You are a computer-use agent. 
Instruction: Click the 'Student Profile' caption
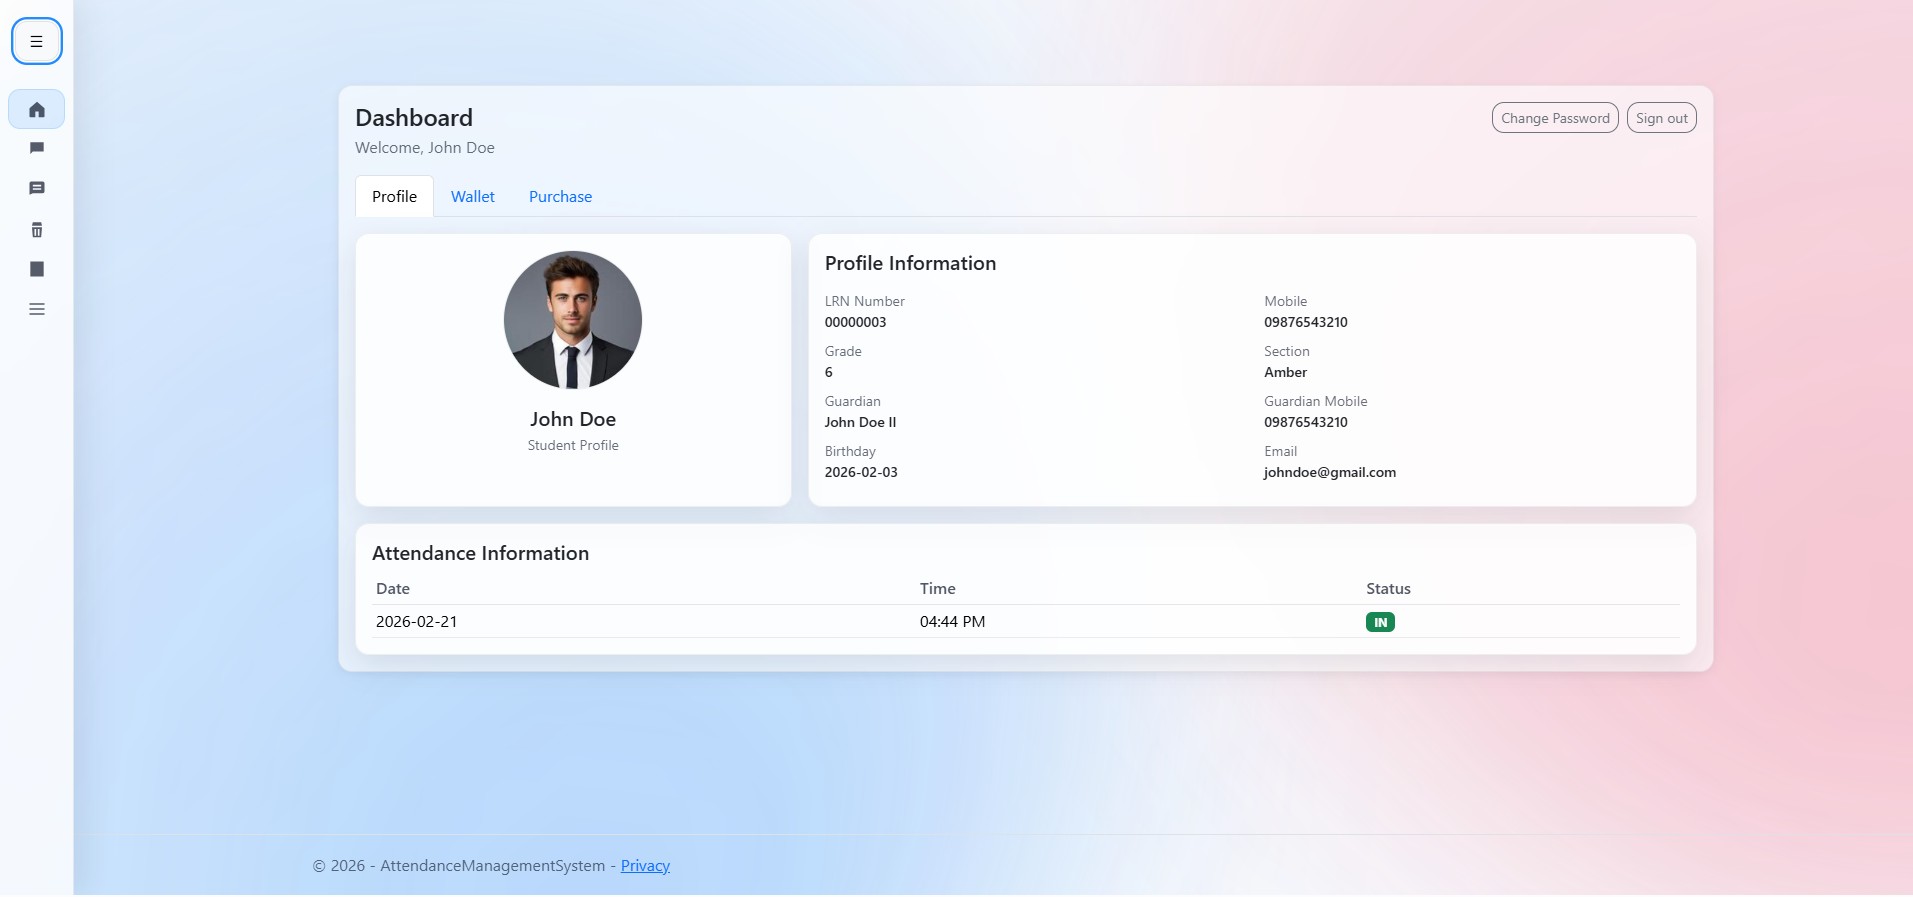pos(573,445)
